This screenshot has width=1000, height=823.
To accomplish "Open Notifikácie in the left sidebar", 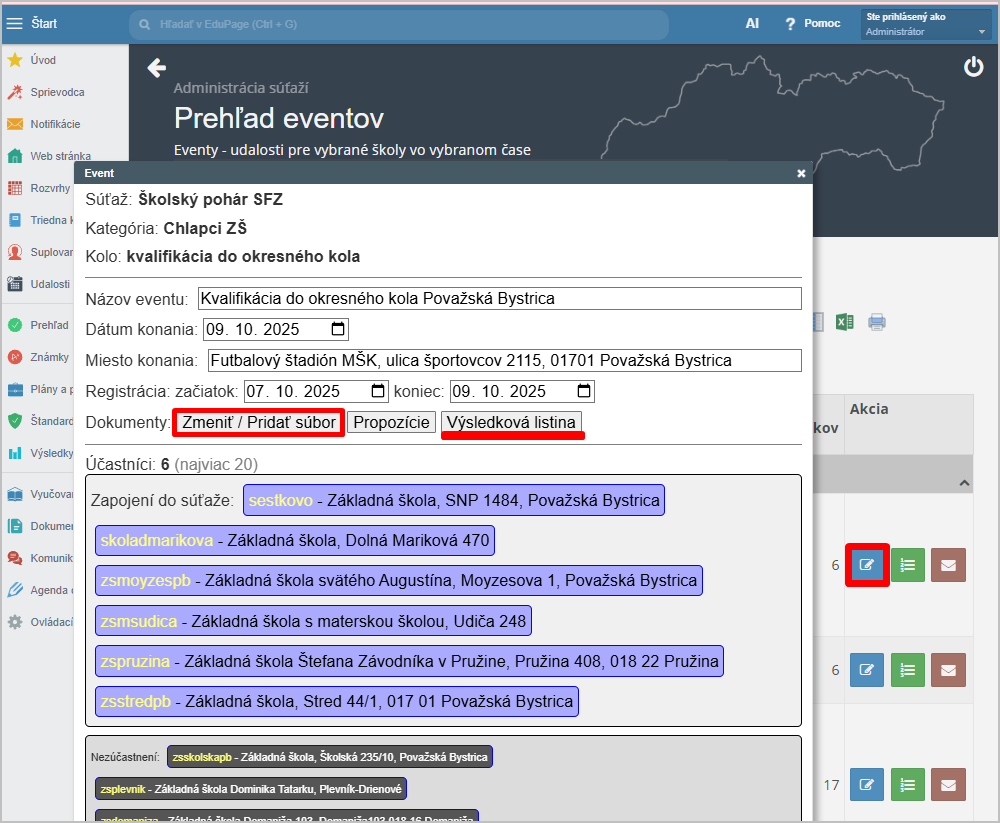I will (x=55, y=124).
